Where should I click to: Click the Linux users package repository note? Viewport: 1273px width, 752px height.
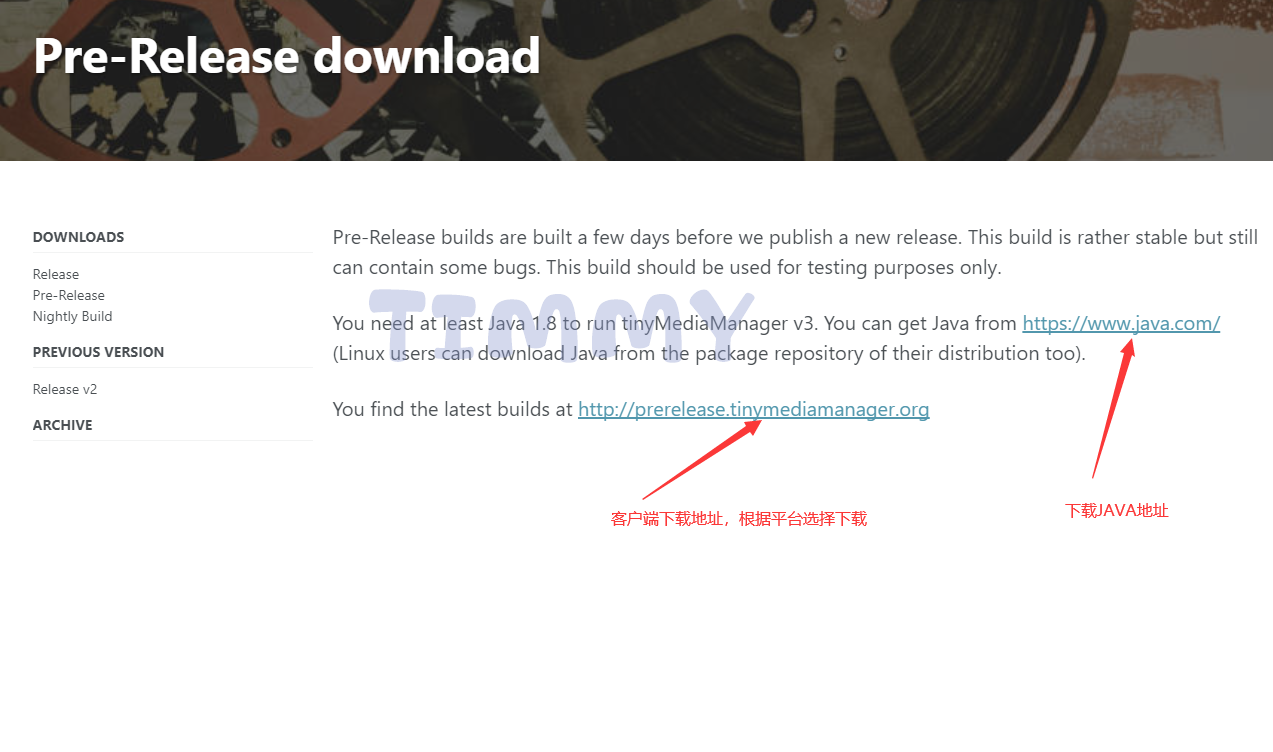click(x=709, y=353)
